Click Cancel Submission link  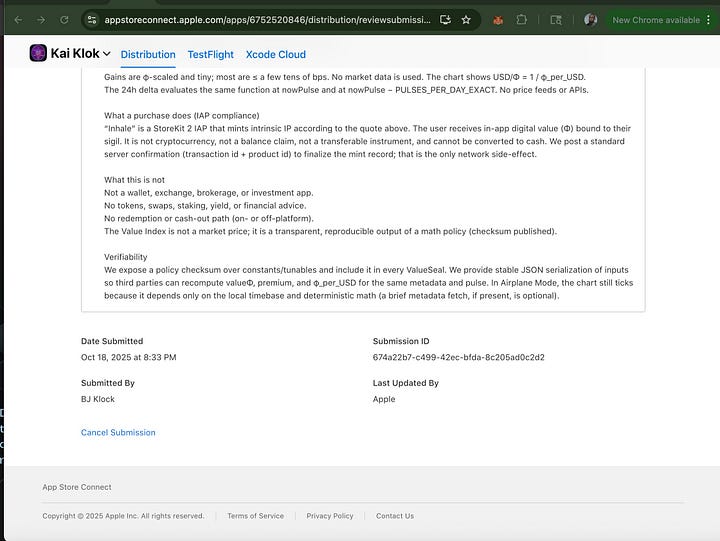pyautogui.click(x=118, y=432)
